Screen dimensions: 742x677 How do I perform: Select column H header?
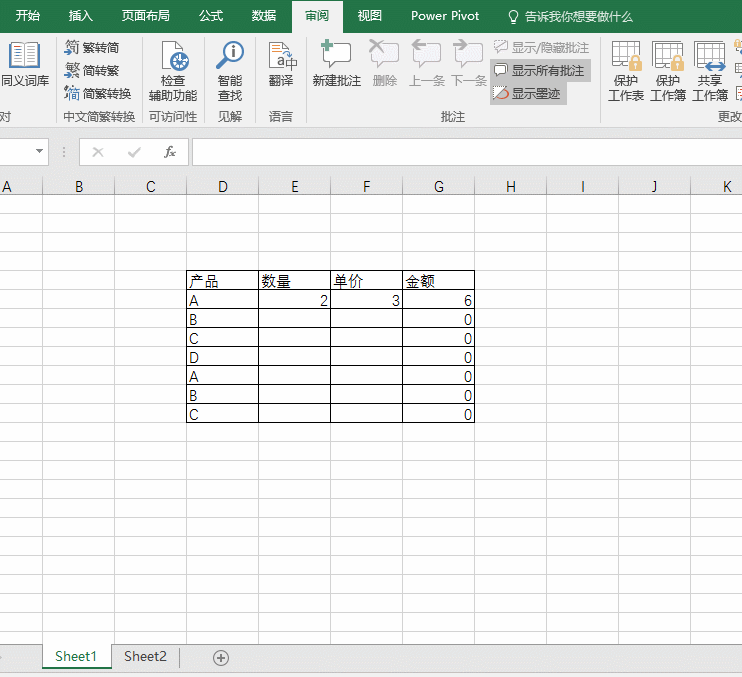(x=510, y=187)
